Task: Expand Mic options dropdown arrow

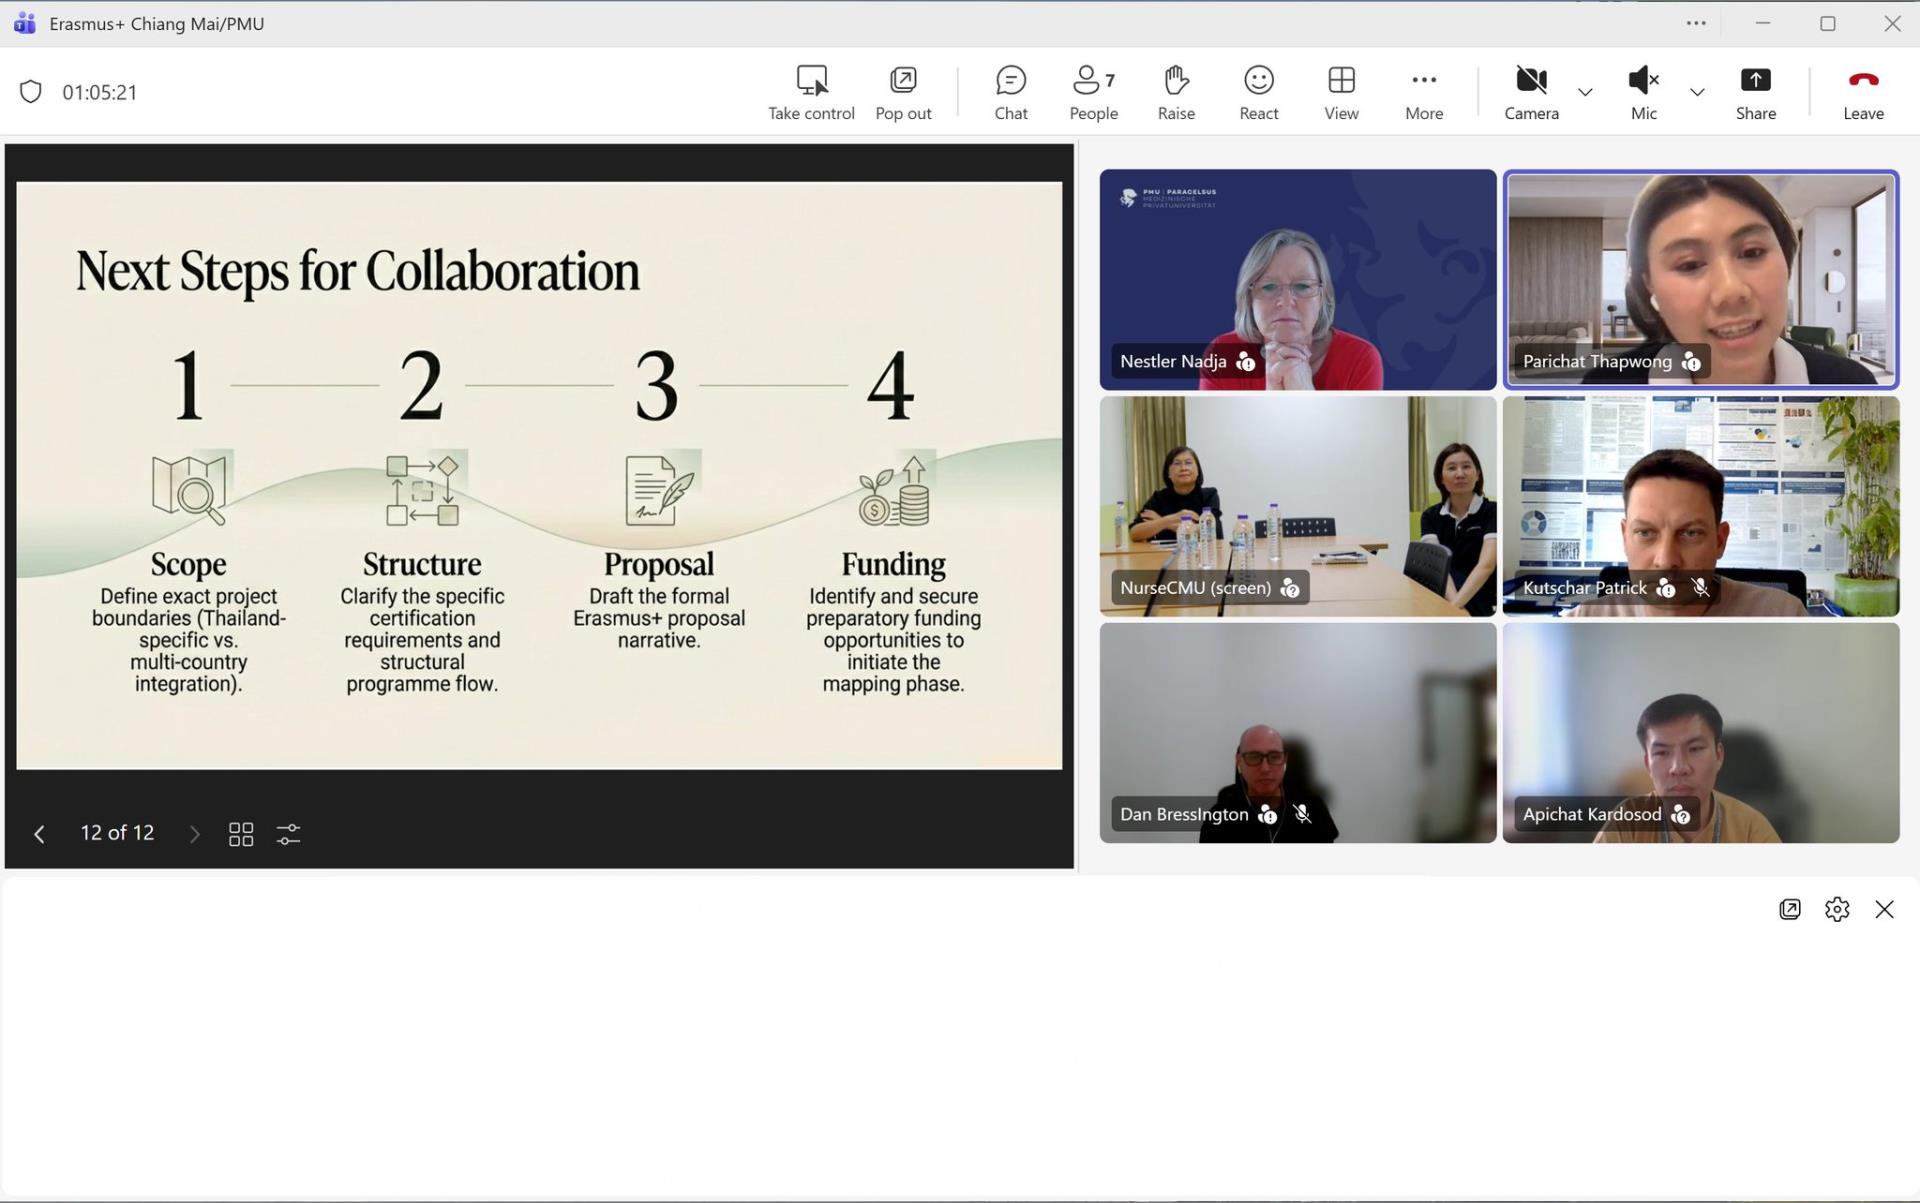Action: [1697, 92]
